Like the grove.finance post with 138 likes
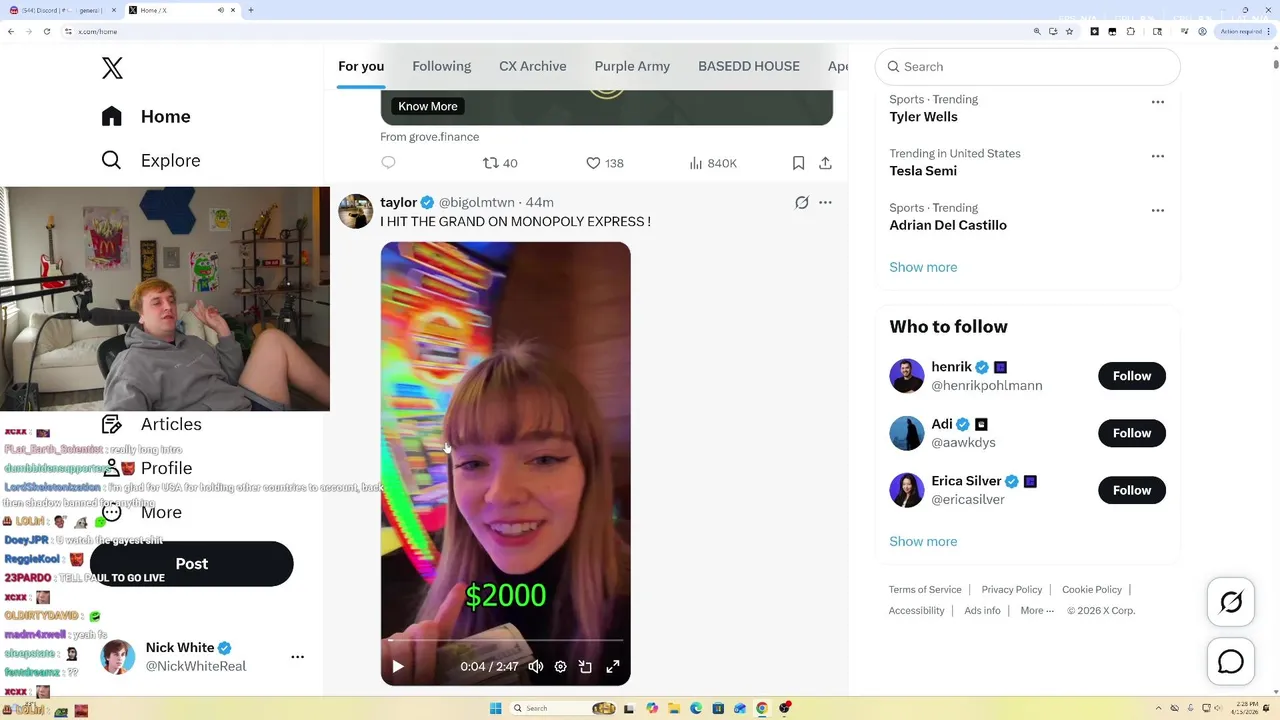The image size is (1280, 720). [x=604, y=163]
